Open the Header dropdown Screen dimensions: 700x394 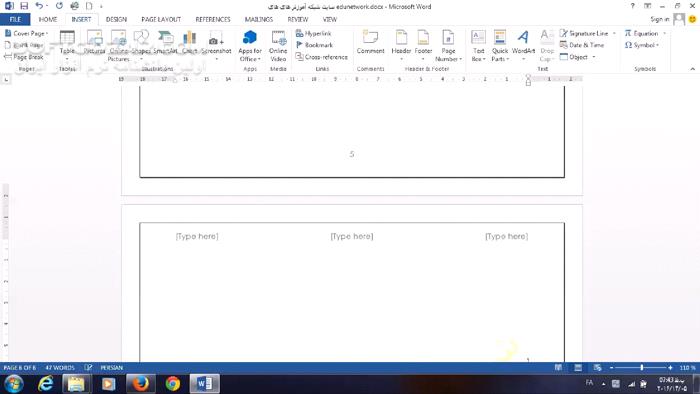[x=401, y=46]
